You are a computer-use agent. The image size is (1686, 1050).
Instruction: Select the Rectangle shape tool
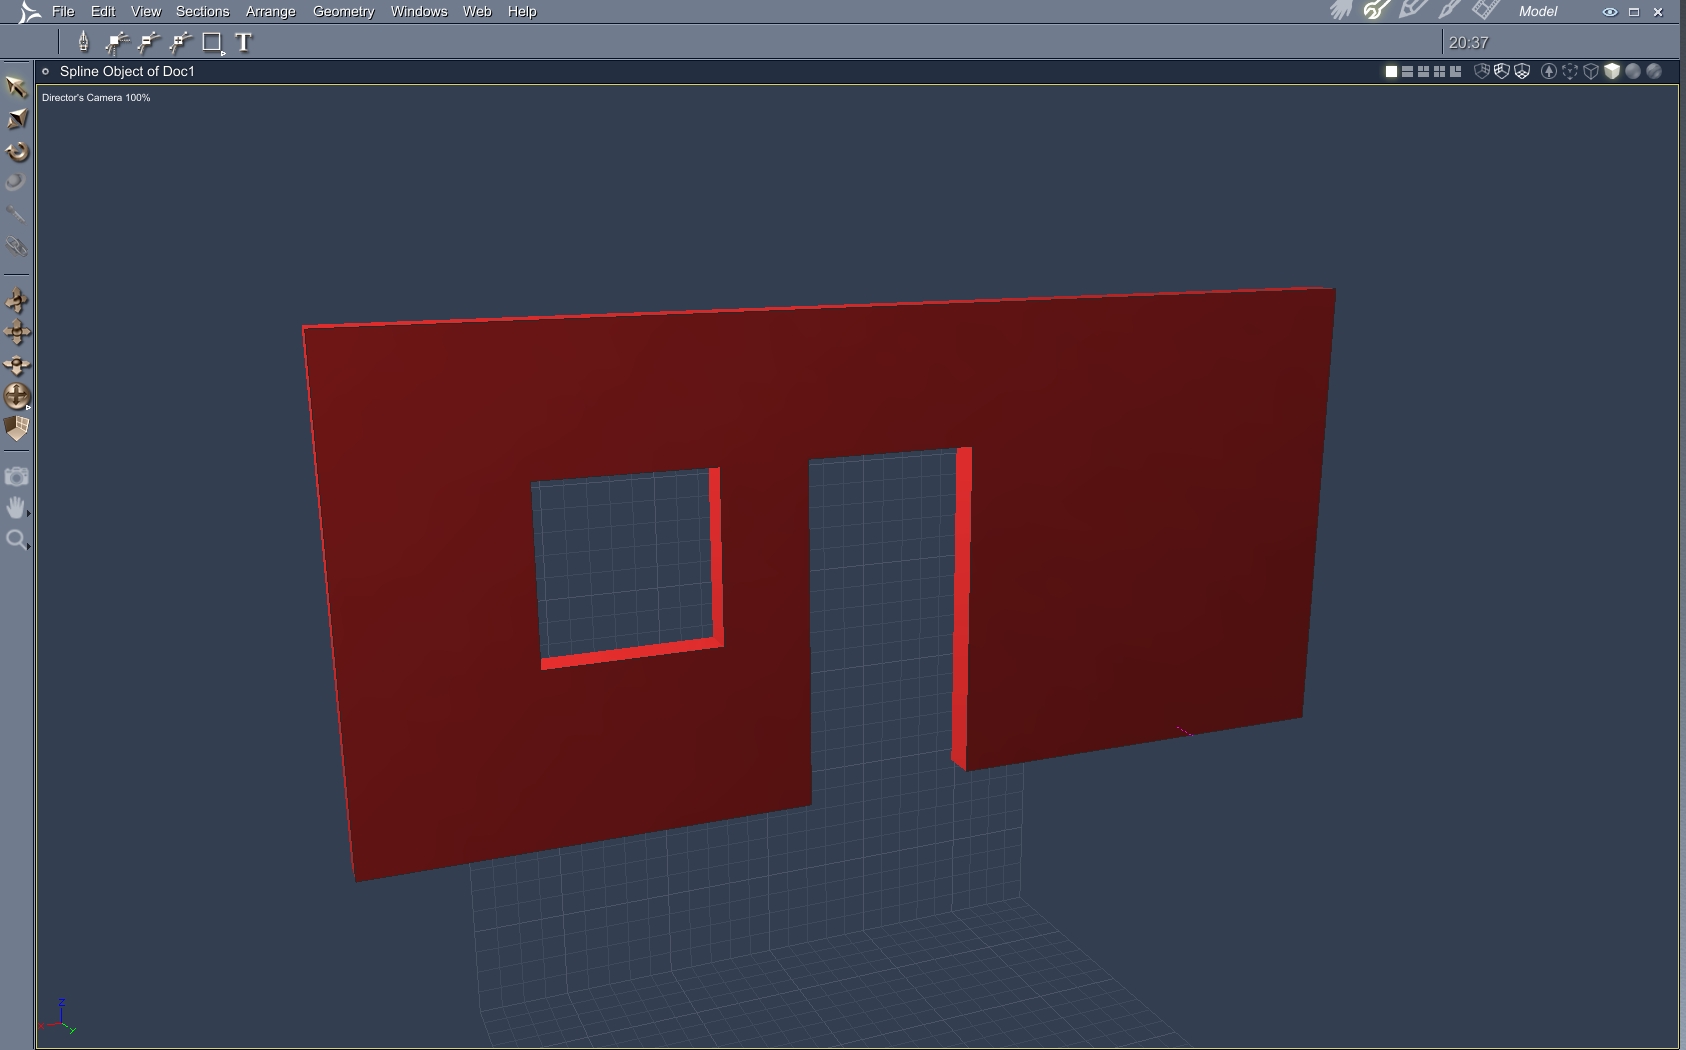(x=212, y=42)
